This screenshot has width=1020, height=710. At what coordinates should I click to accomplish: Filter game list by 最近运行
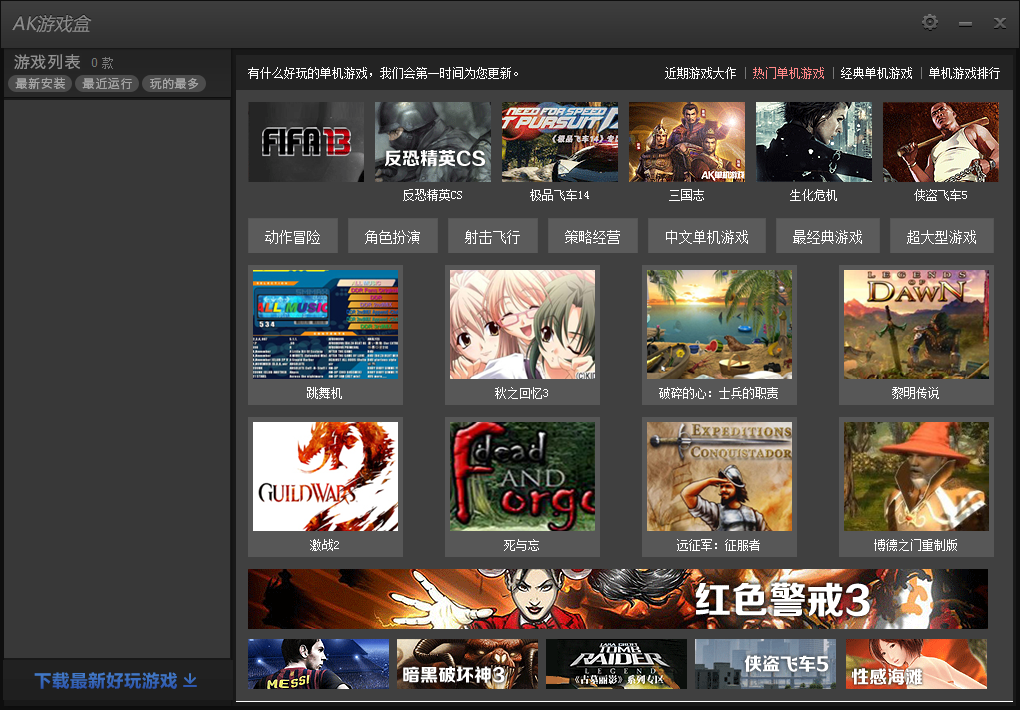pos(107,83)
